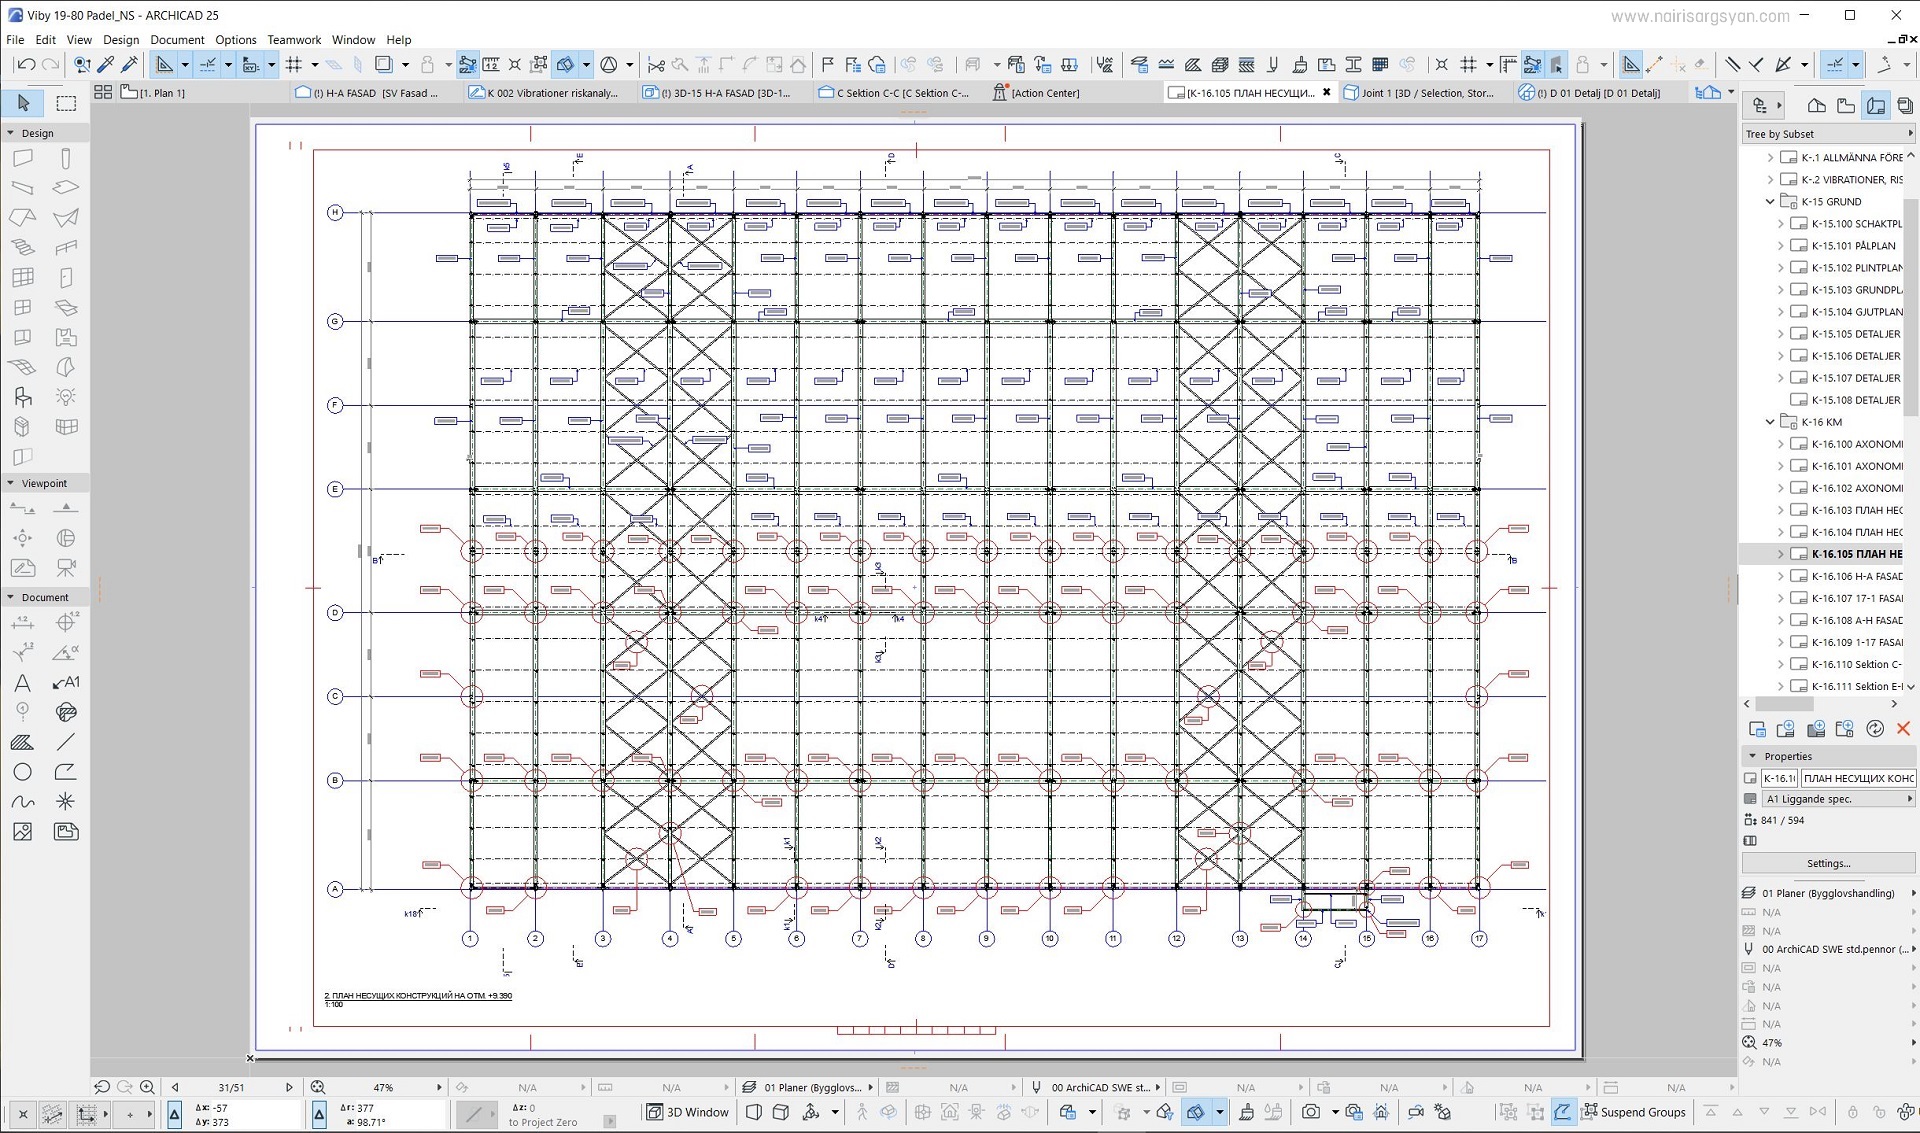This screenshot has width=1920, height=1133.
Task: Open the Teamwork menu
Action: 294,40
